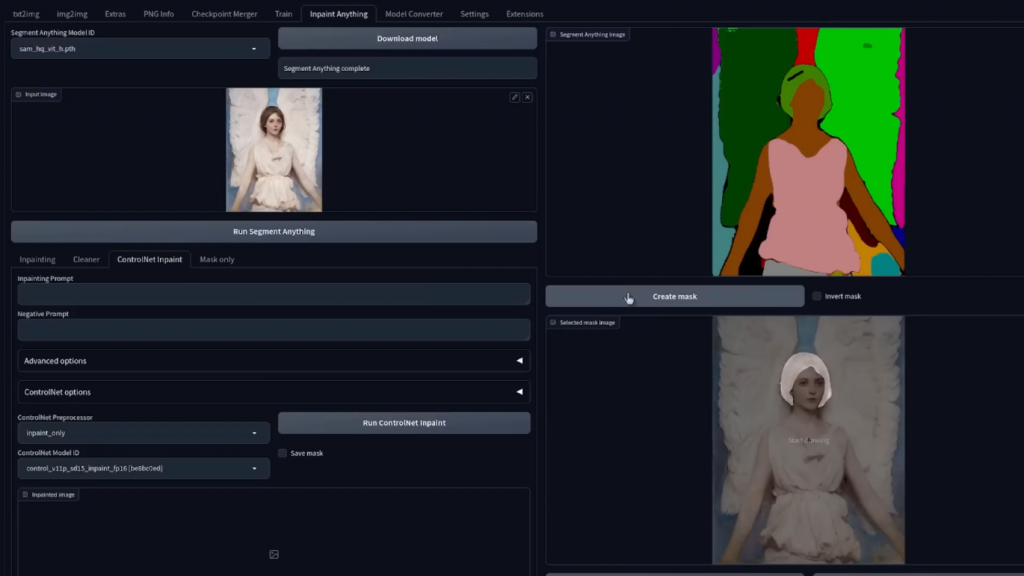Click the Create mask button
This screenshot has height=576, width=1024.
click(x=674, y=296)
